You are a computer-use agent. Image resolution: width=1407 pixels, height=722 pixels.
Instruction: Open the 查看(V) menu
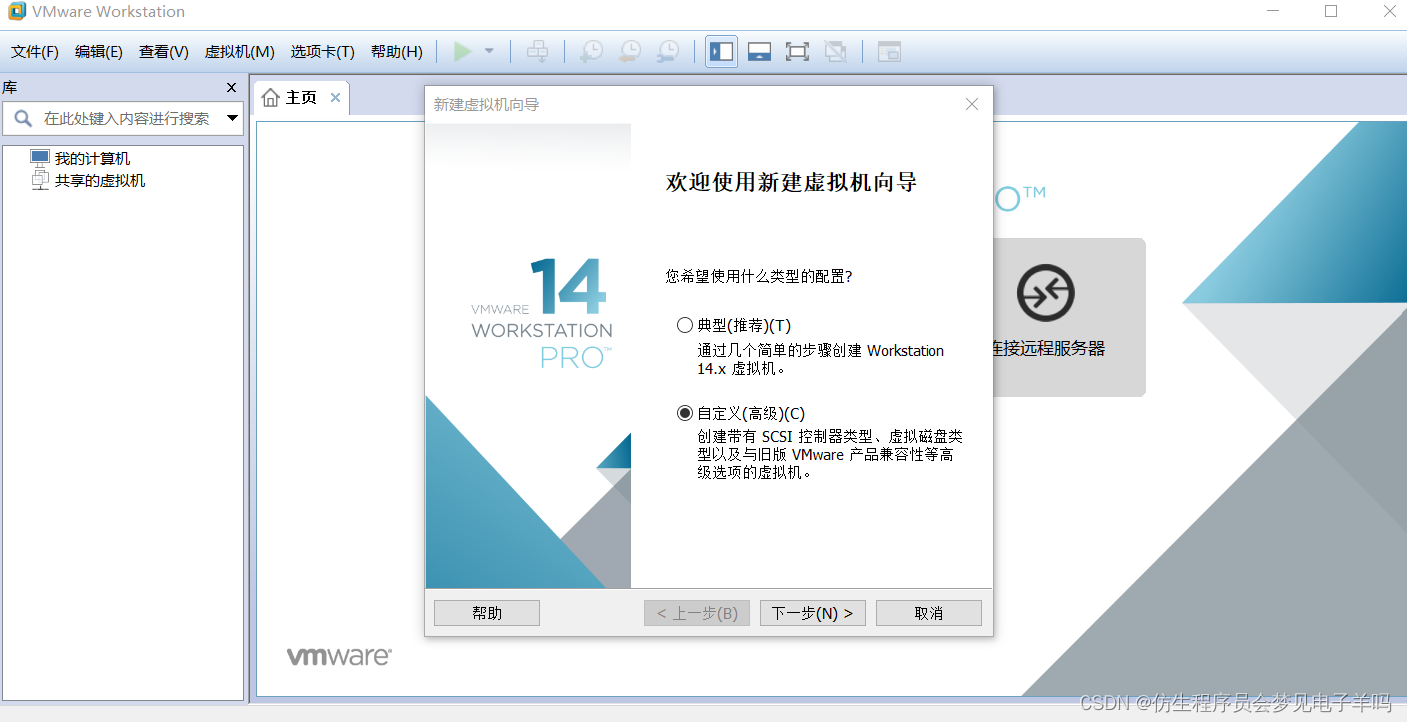[164, 51]
